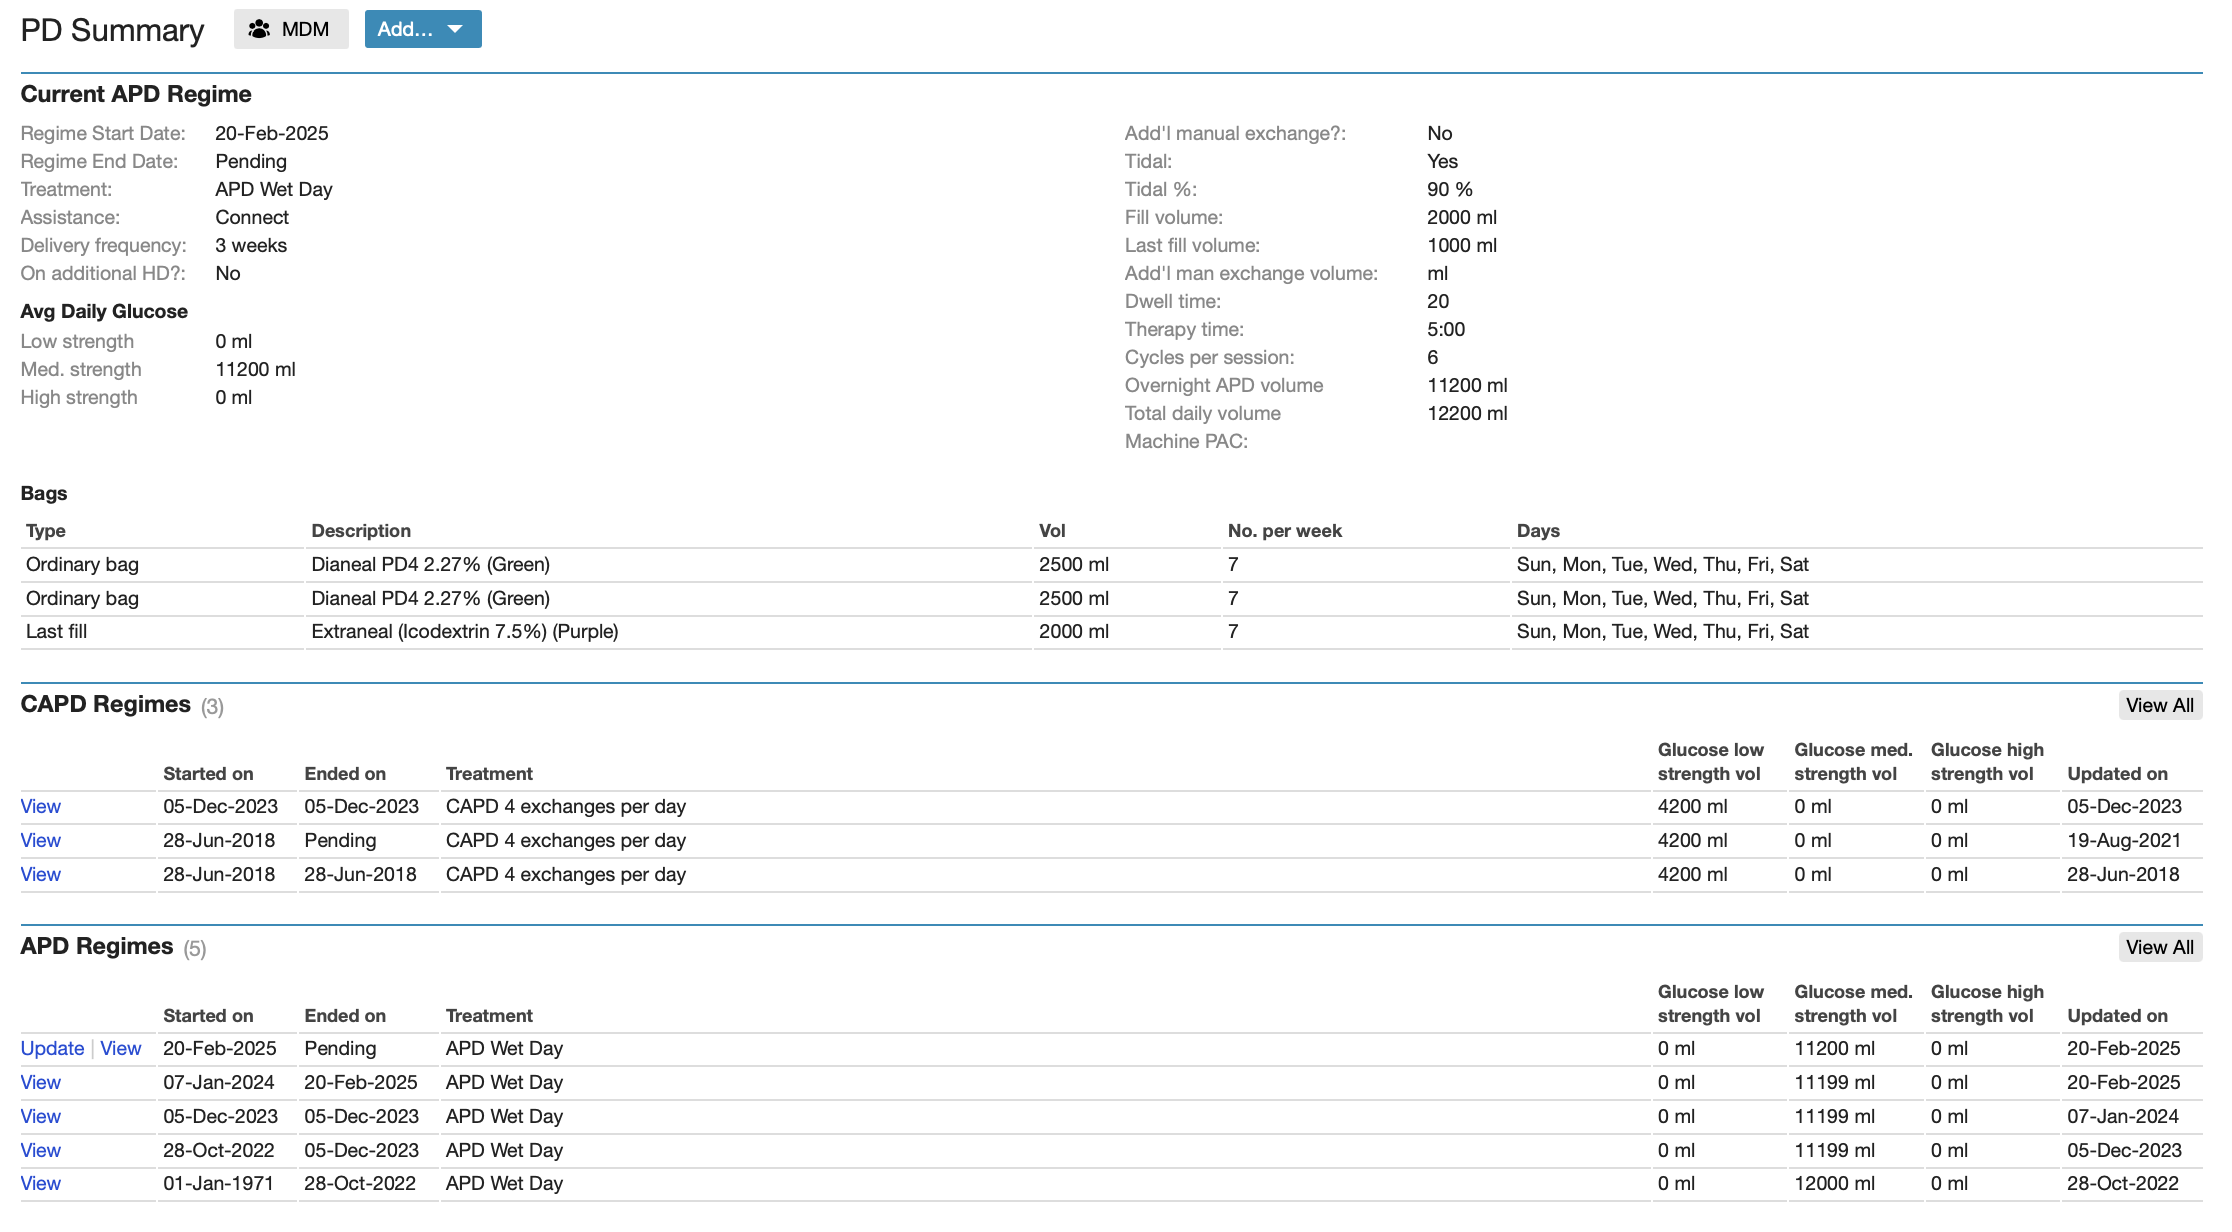2232x1232 pixels.
Task: View the current pending APD Wet Day regime
Action: (120, 1048)
